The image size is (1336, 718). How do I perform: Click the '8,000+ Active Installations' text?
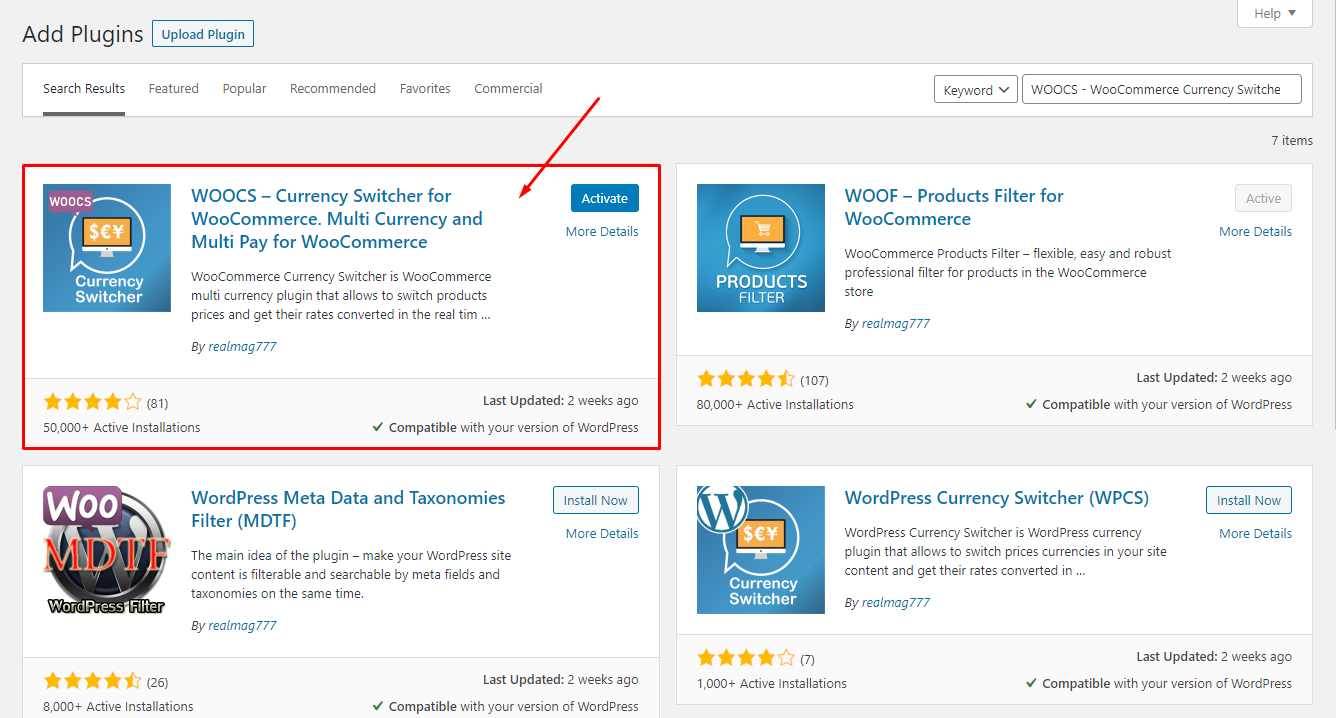point(118,707)
